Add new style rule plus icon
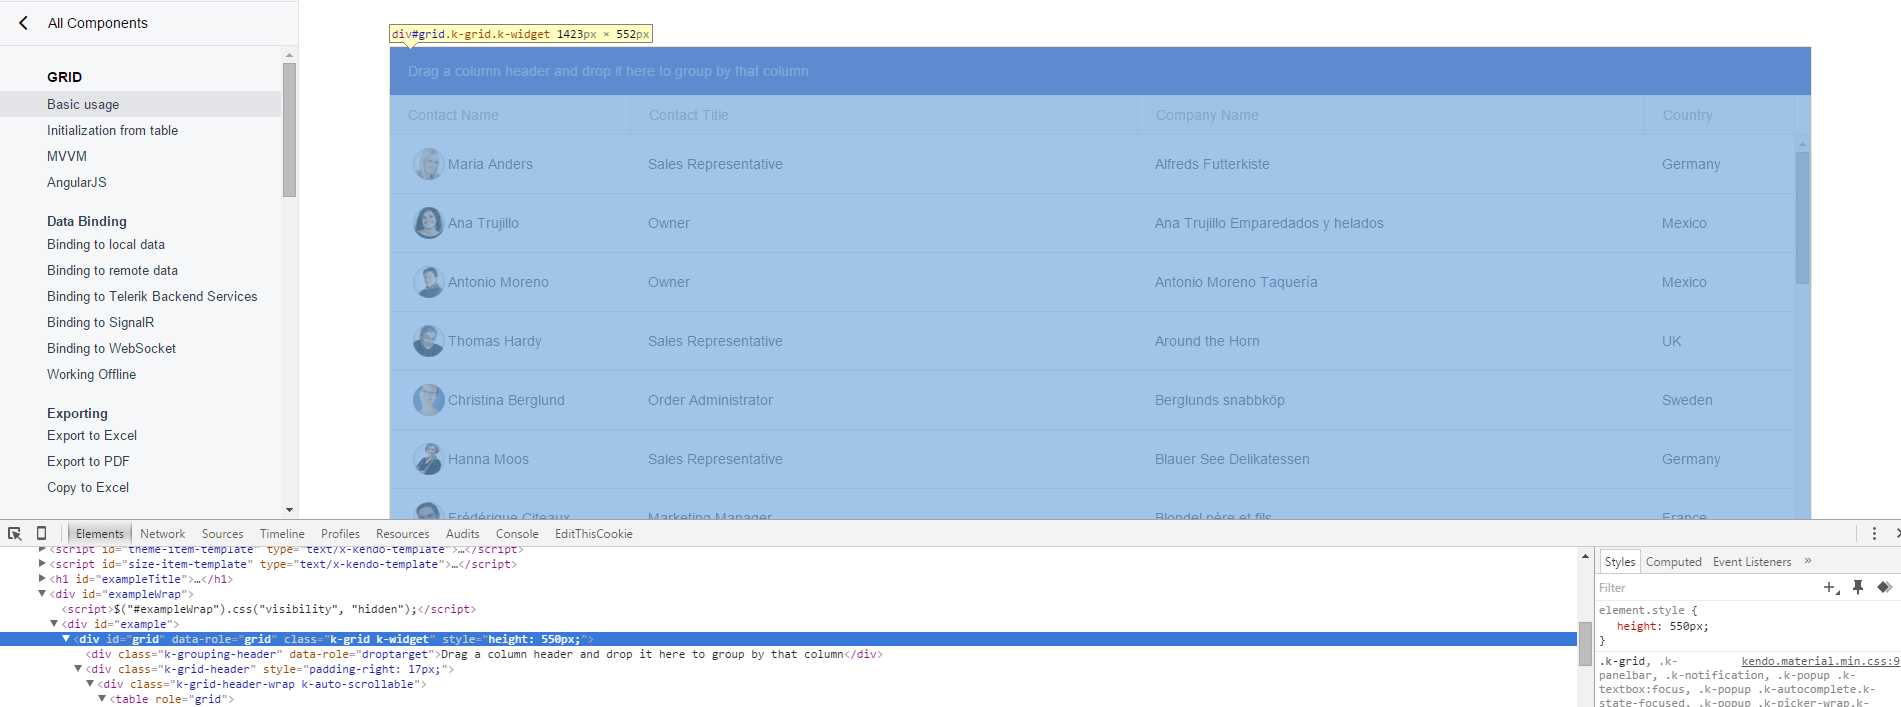 coord(1831,588)
